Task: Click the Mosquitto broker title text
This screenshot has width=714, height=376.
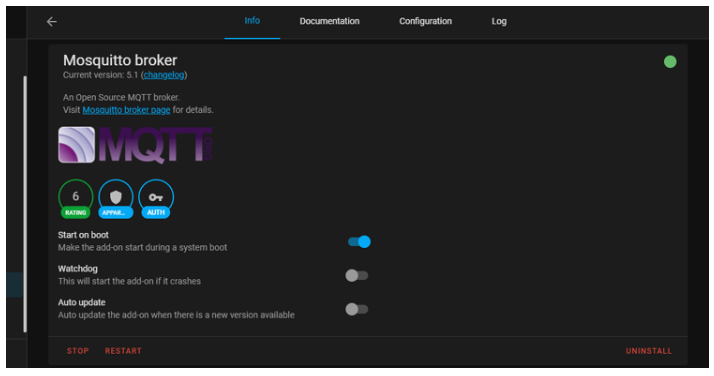Action: tap(120, 60)
